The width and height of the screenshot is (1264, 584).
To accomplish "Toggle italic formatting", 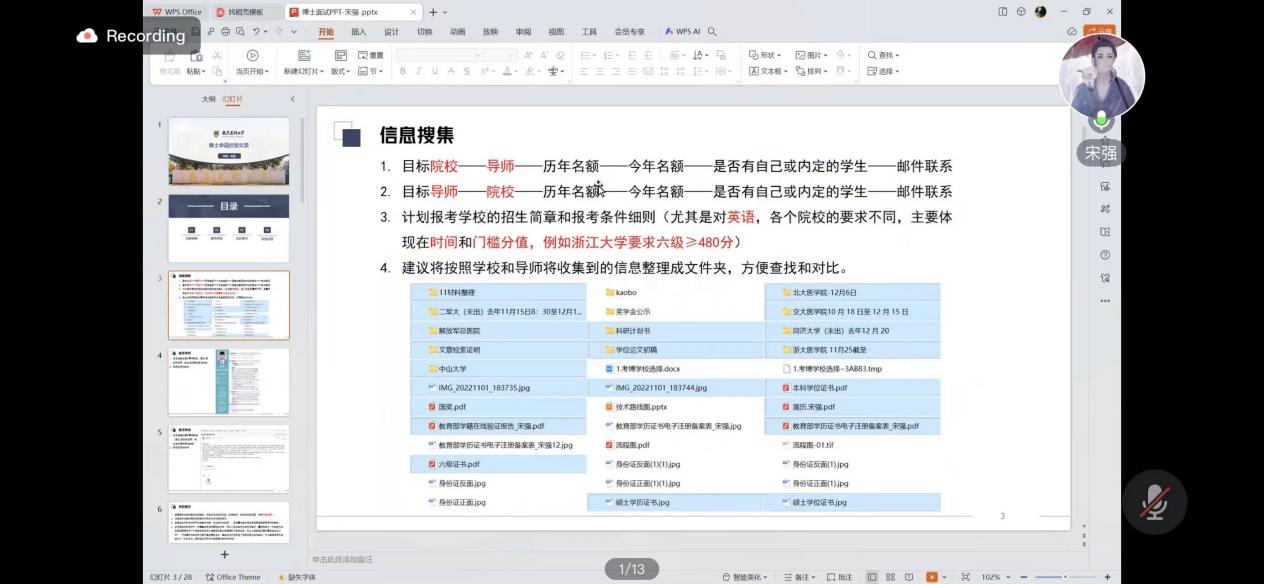I will [x=419, y=71].
